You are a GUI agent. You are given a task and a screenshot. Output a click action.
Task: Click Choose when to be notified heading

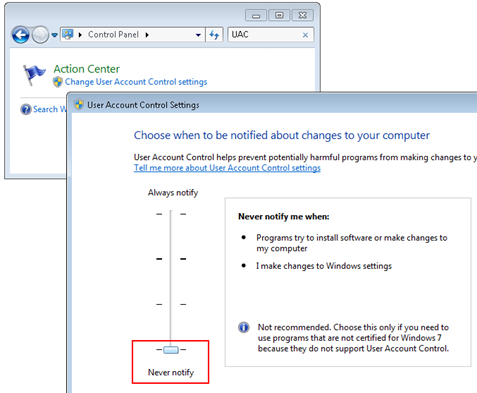282,135
